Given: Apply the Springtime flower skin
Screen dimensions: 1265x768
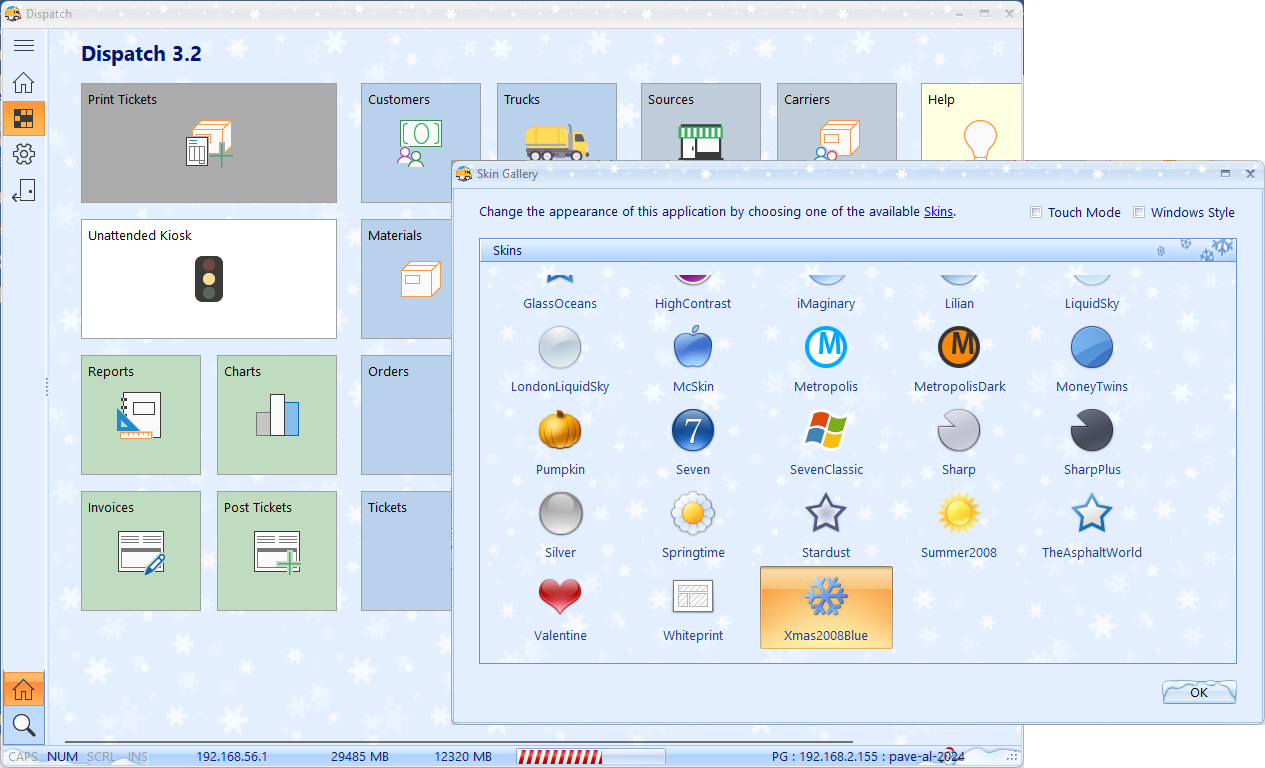Looking at the screenshot, I should pos(692,514).
